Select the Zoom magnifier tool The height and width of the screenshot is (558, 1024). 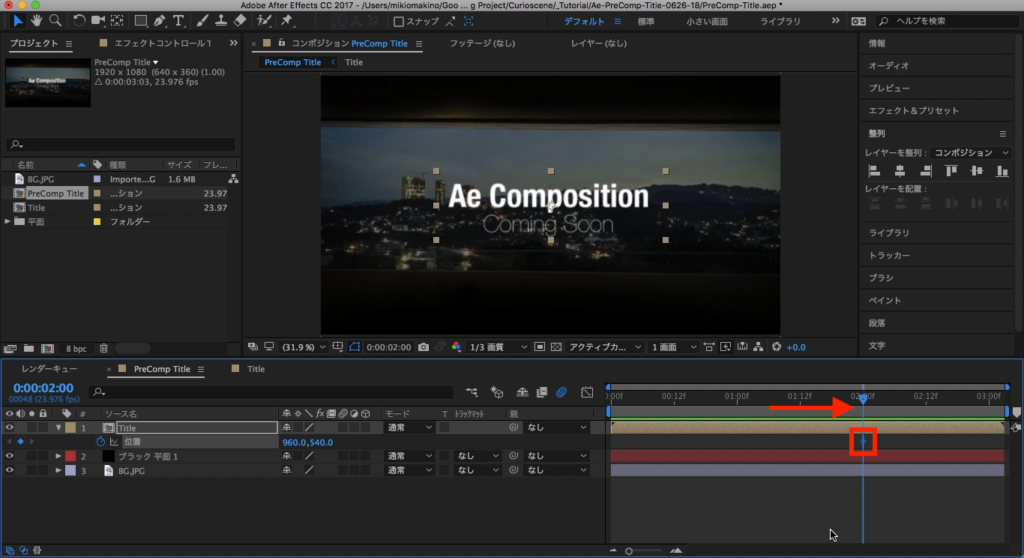coord(55,20)
